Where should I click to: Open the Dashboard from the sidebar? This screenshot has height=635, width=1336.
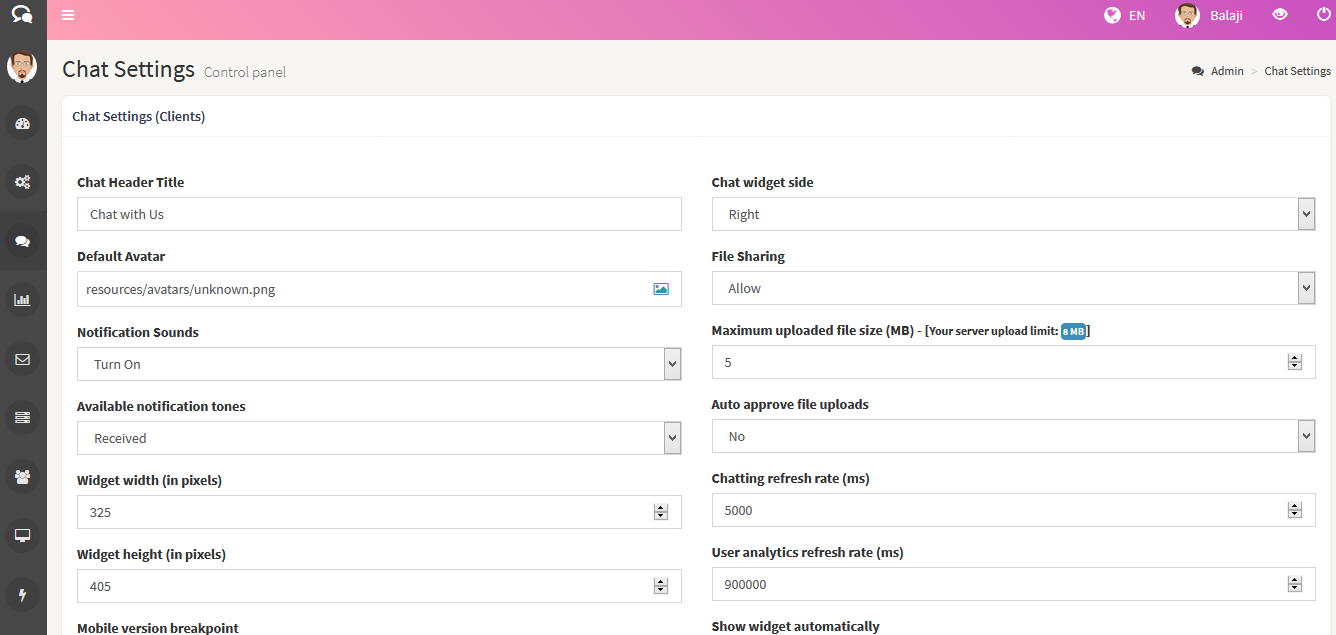tap(22, 122)
